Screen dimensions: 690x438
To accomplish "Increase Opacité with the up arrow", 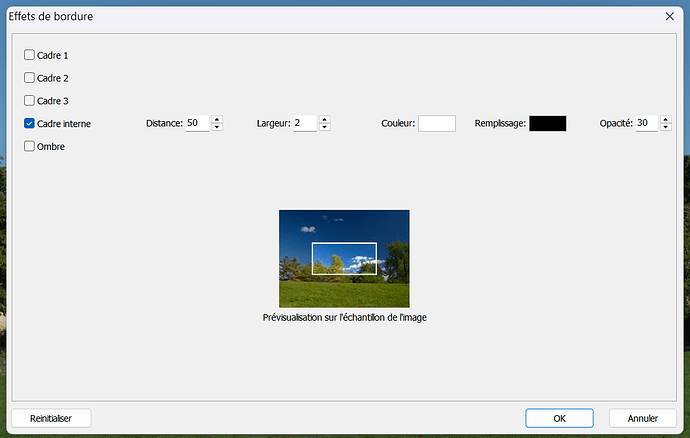I will pyautogui.click(x=666, y=119).
